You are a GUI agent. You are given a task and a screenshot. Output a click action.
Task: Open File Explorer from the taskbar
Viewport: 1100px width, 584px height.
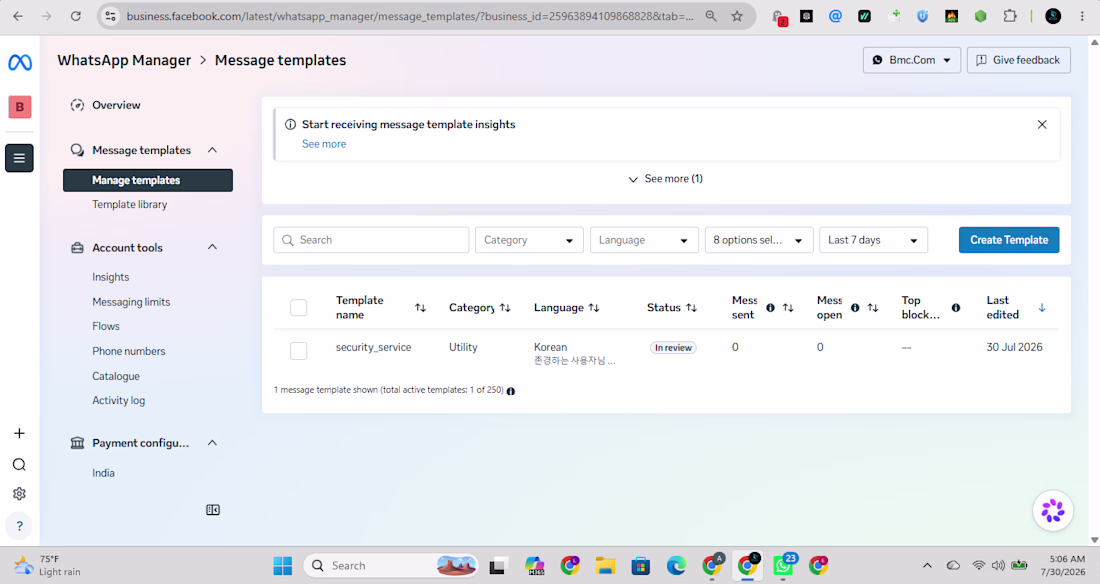(605, 565)
